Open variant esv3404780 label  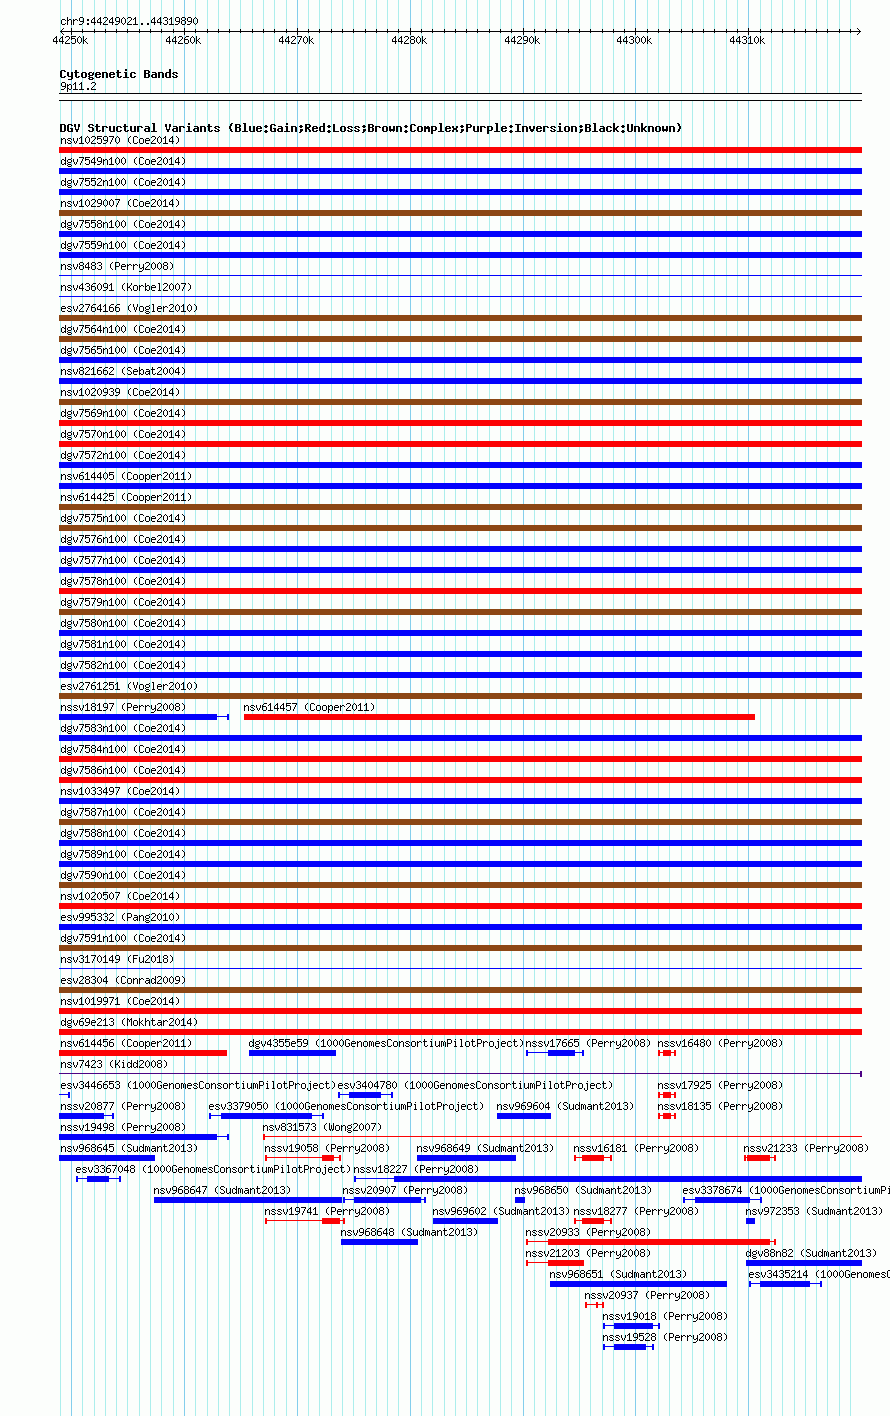pyautogui.click(x=475, y=1085)
